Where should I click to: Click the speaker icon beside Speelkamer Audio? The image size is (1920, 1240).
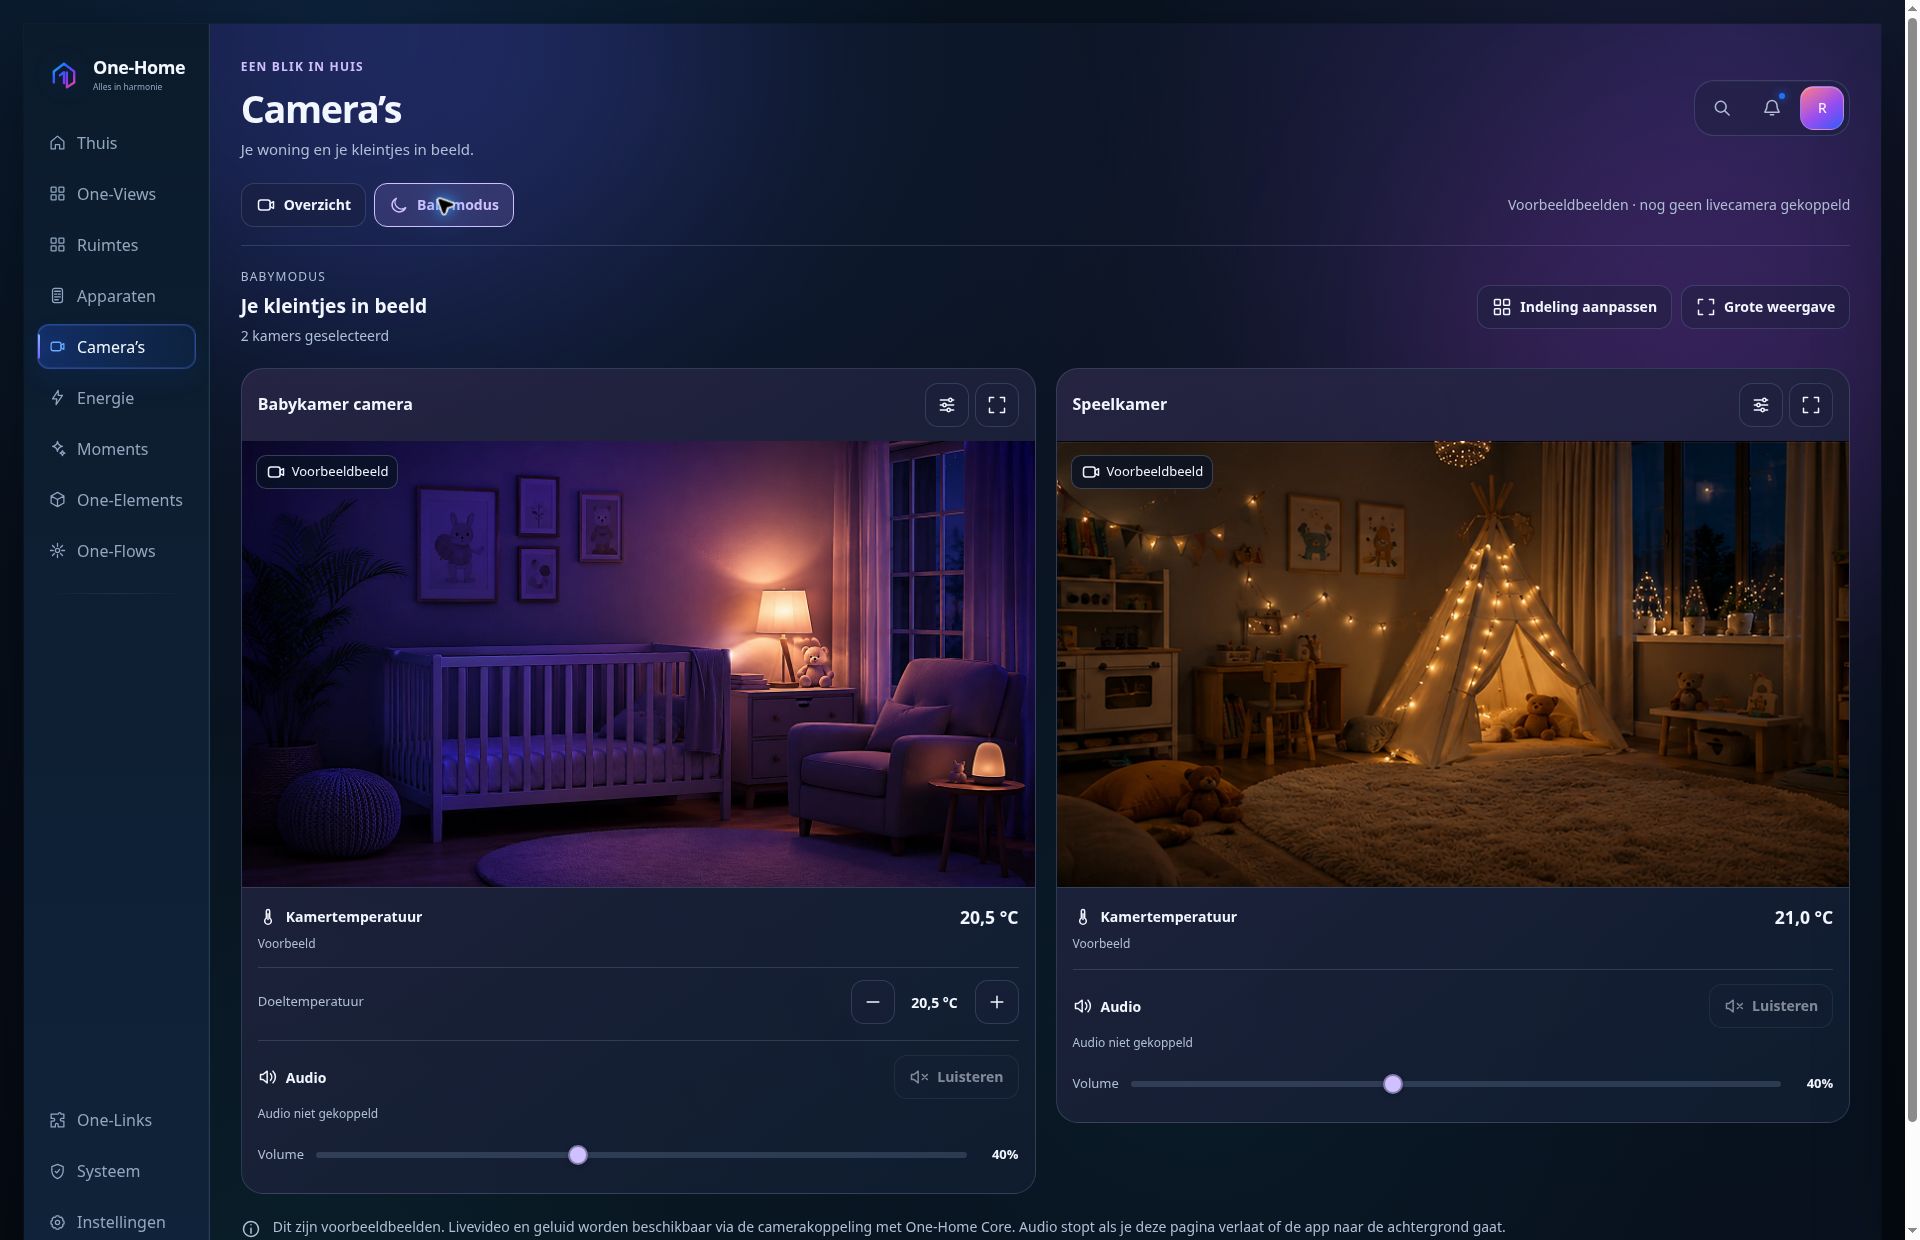click(1082, 1006)
